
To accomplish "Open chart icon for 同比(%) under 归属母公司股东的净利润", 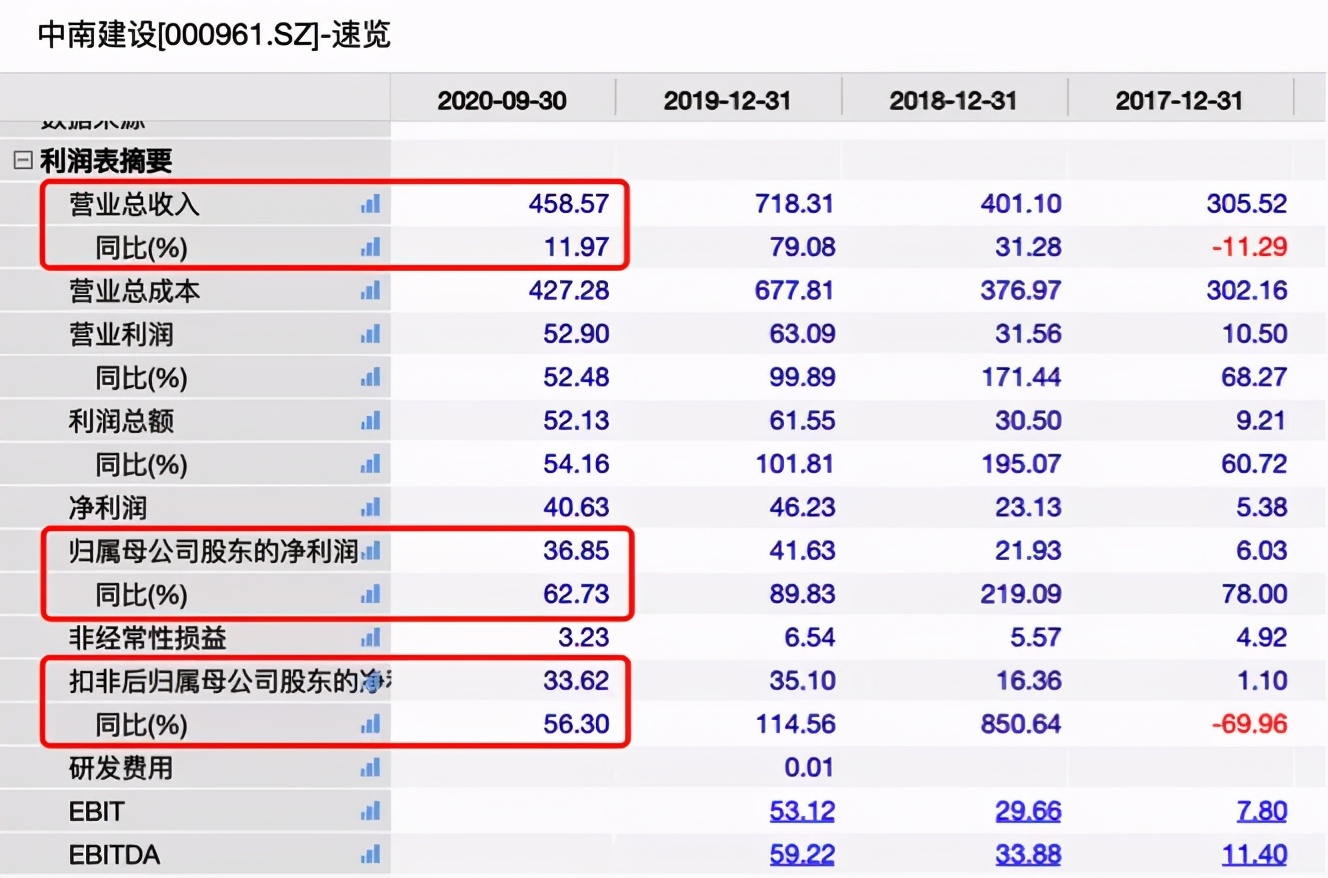I will [371, 594].
